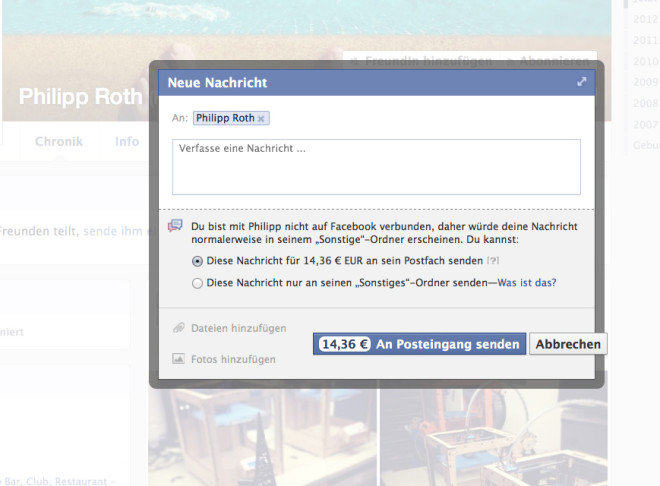This screenshot has height=486, width=660.
Task: Click the Abbrechen button
Action: pos(568,344)
